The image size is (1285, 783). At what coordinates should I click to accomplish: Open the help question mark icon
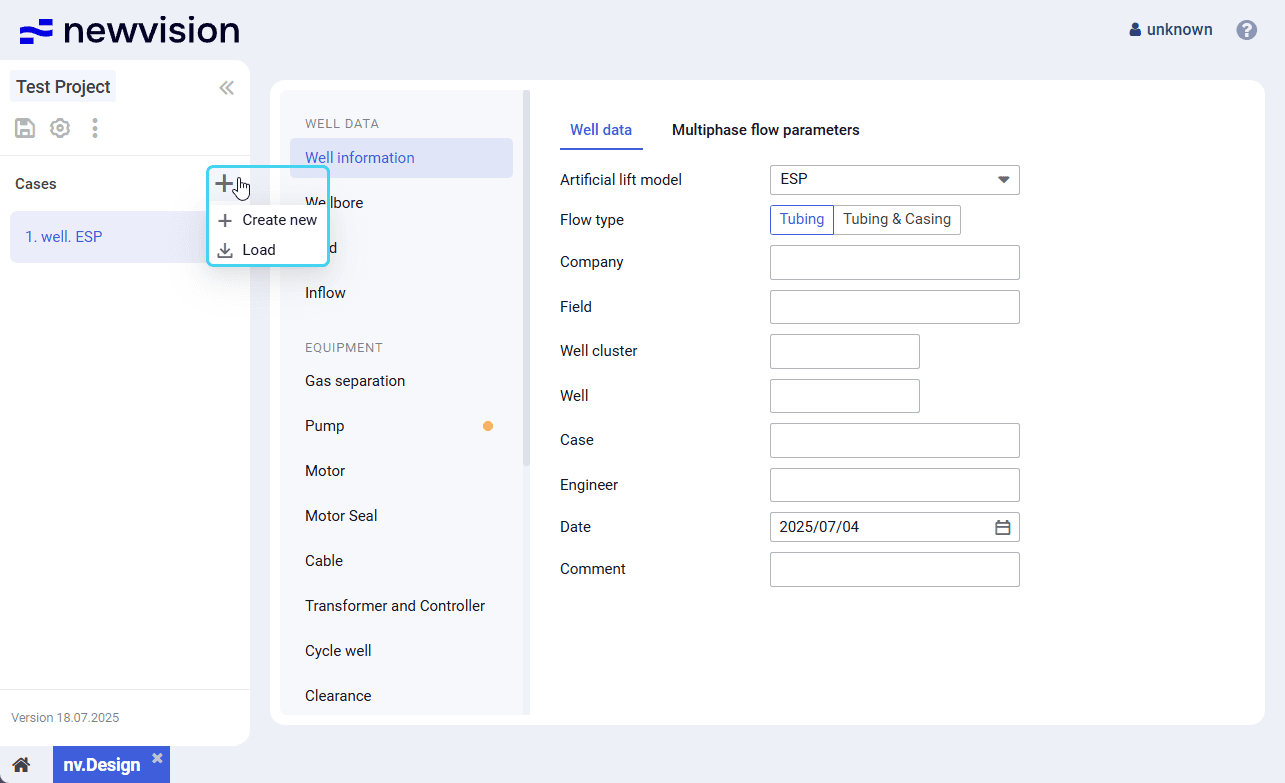(1246, 30)
